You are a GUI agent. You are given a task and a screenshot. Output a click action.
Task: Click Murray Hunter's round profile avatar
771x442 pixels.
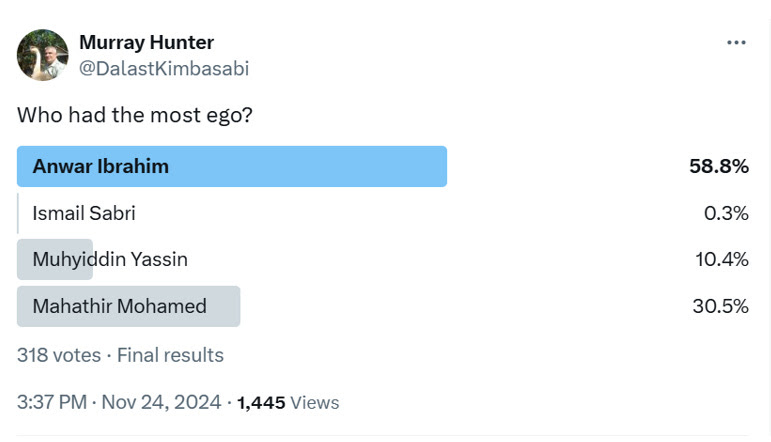click(43, 55)
